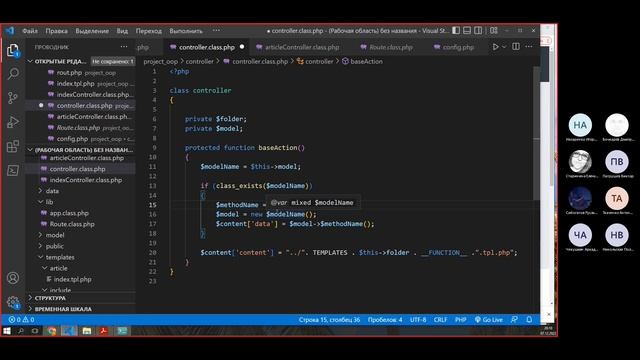Viewport: 640px width, 360px height.
Task: Change the UTF-8 encoding in the status bar
Action: (418, 320)
